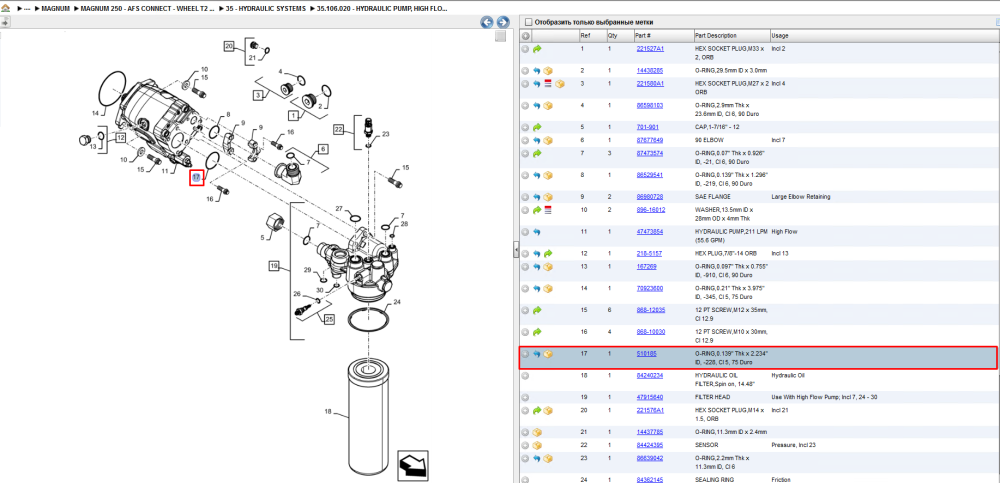Screen dimensions: 1000x483
Task: Click green arrow icon for part 868-12035
Action: 537,310
